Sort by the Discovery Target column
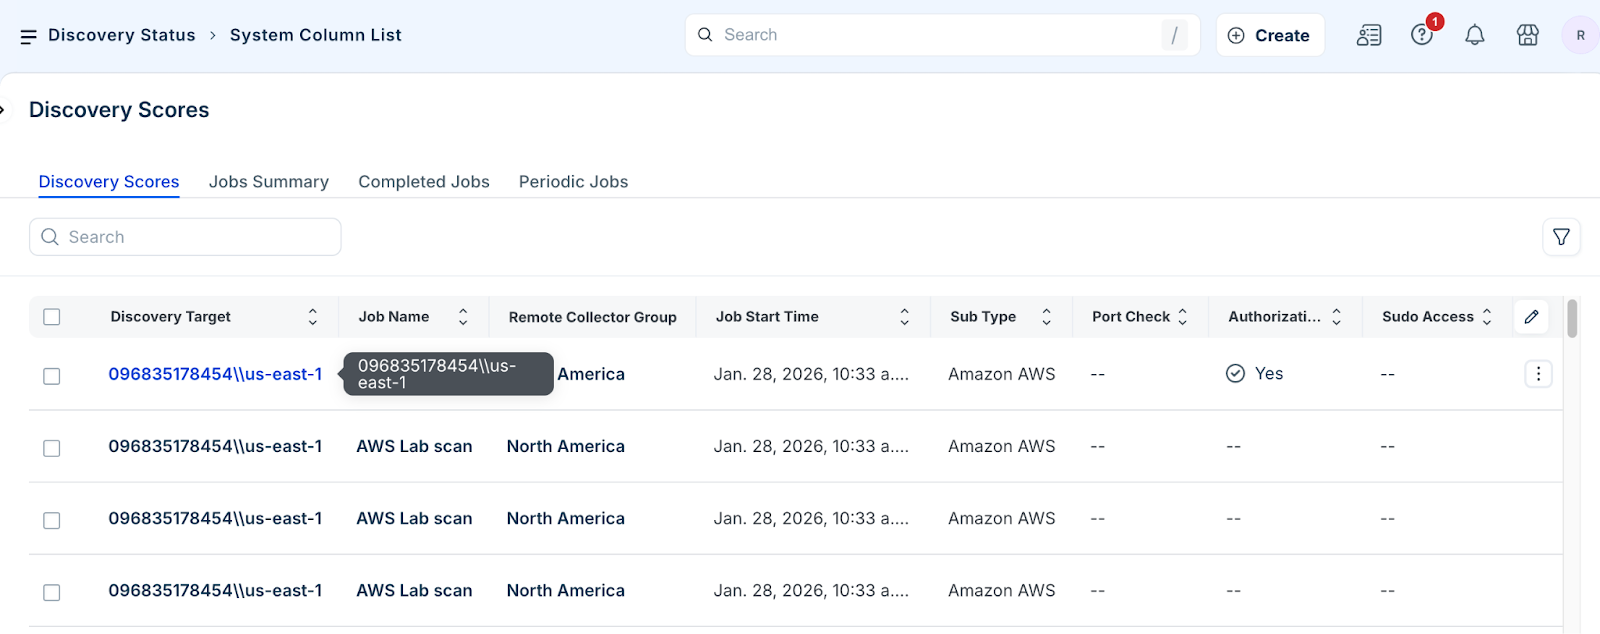Screen dimensions: 1600x634 click(x=313, y=317)
